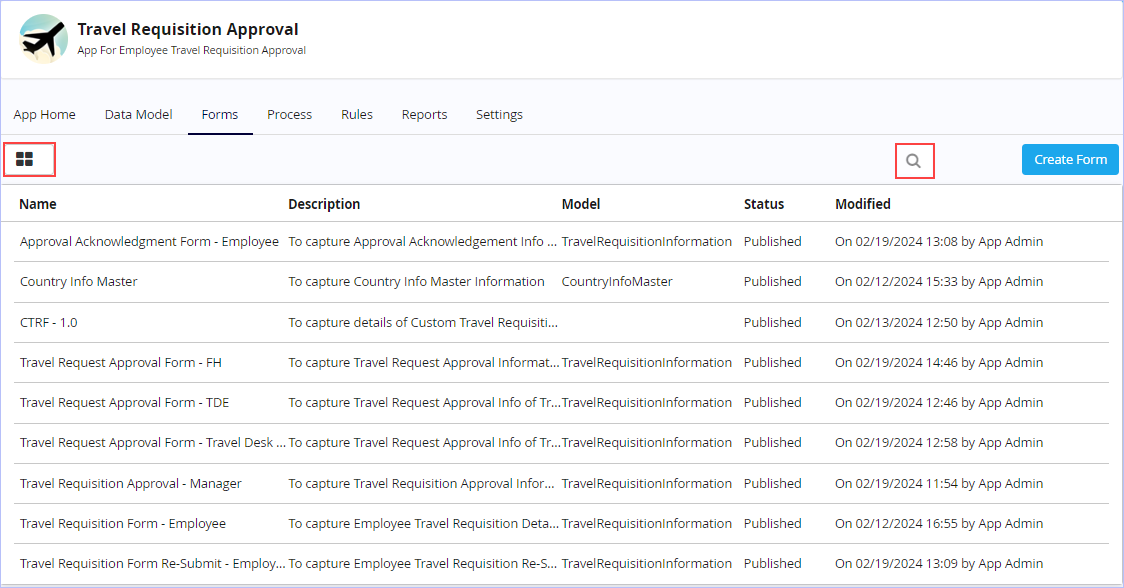Sort by the Name column header

click(38, 204)
